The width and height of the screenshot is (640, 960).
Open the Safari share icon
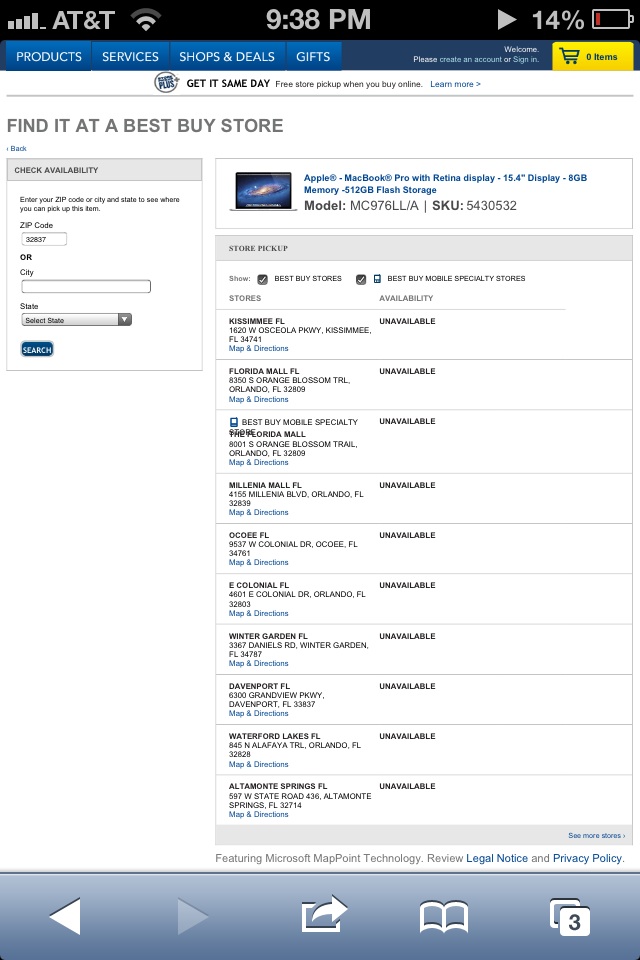tap(324, 914)
